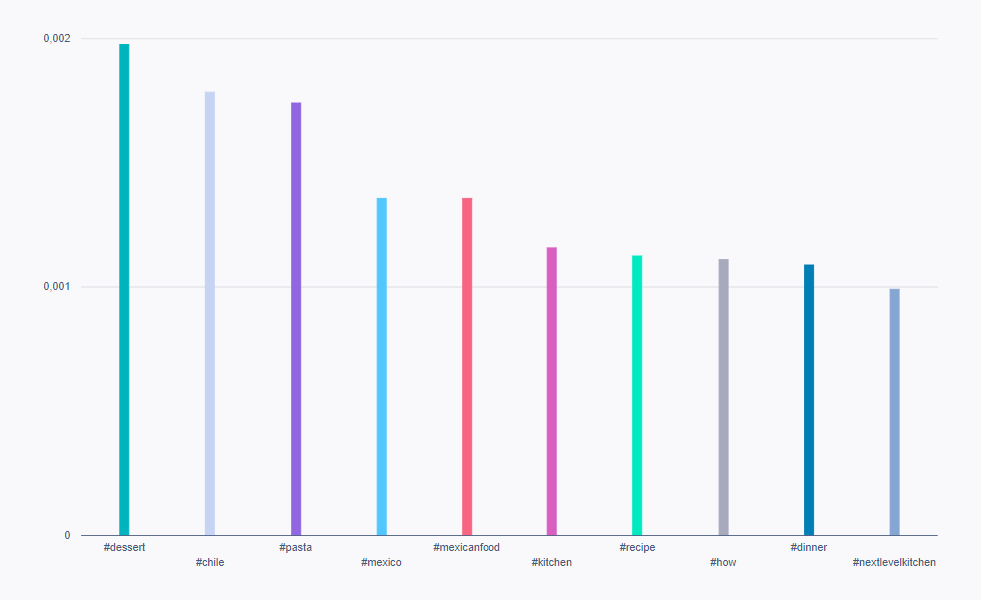Click the coral red #mexicanfood bar
Image resolution: width=981 pixels, height=600 pixels.
(467, 366)
